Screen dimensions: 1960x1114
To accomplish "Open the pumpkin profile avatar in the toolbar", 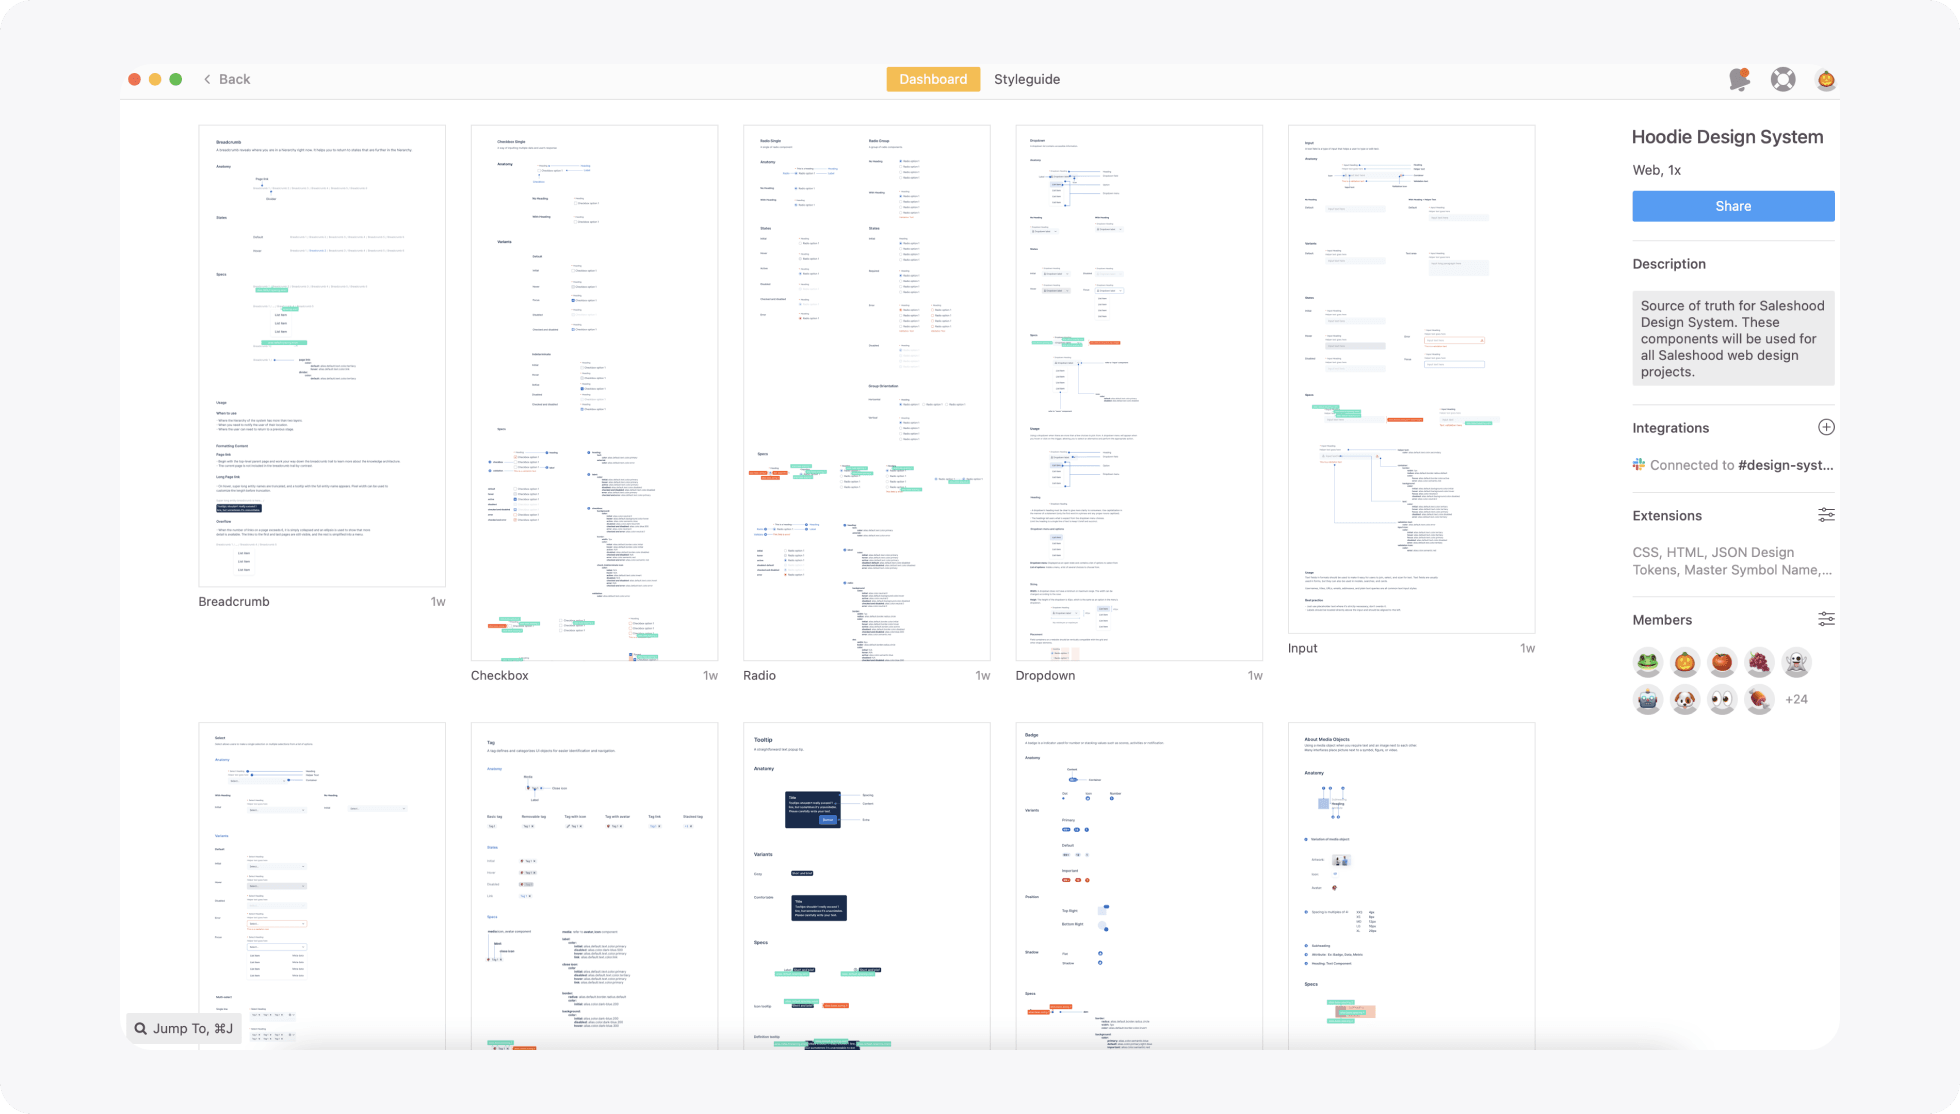I will [1826, 79].
